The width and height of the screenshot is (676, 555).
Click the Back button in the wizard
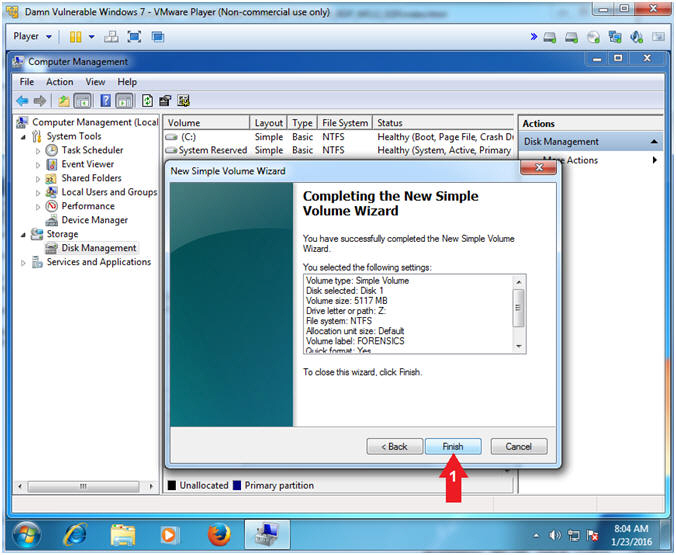click(x=394, y=446)
